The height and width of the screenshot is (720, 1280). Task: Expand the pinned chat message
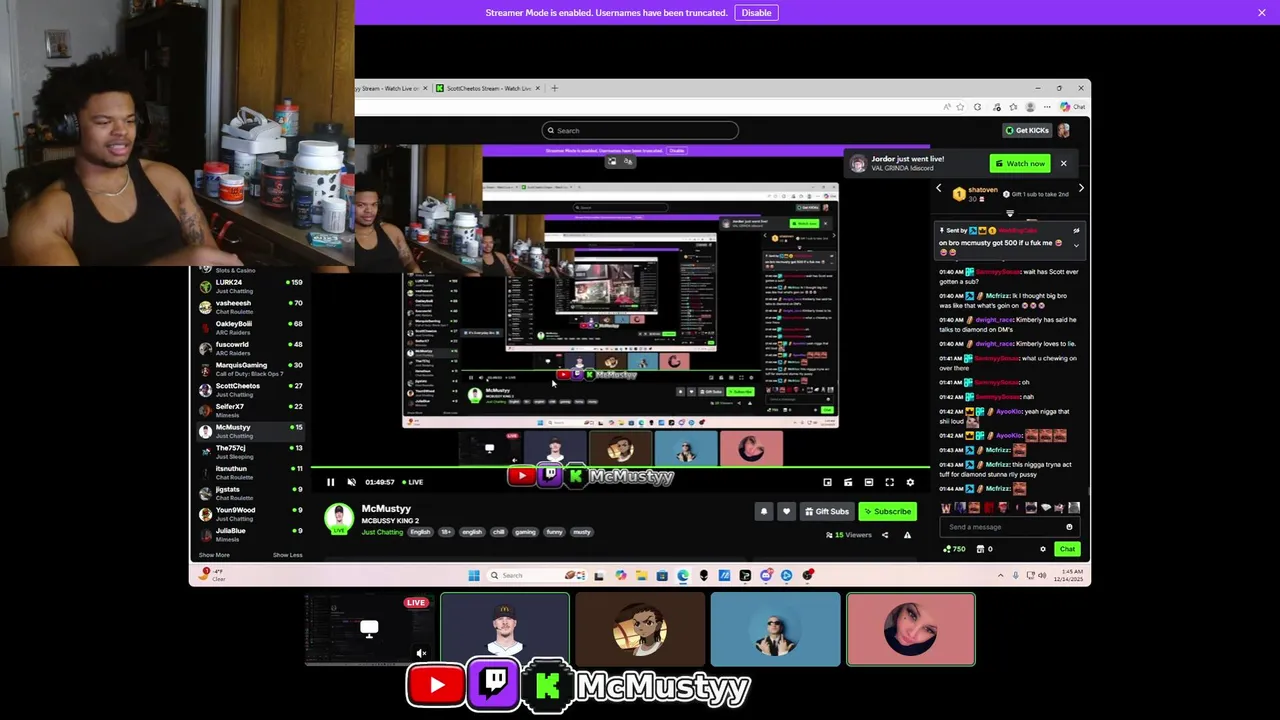click(x=1076, y=244)
